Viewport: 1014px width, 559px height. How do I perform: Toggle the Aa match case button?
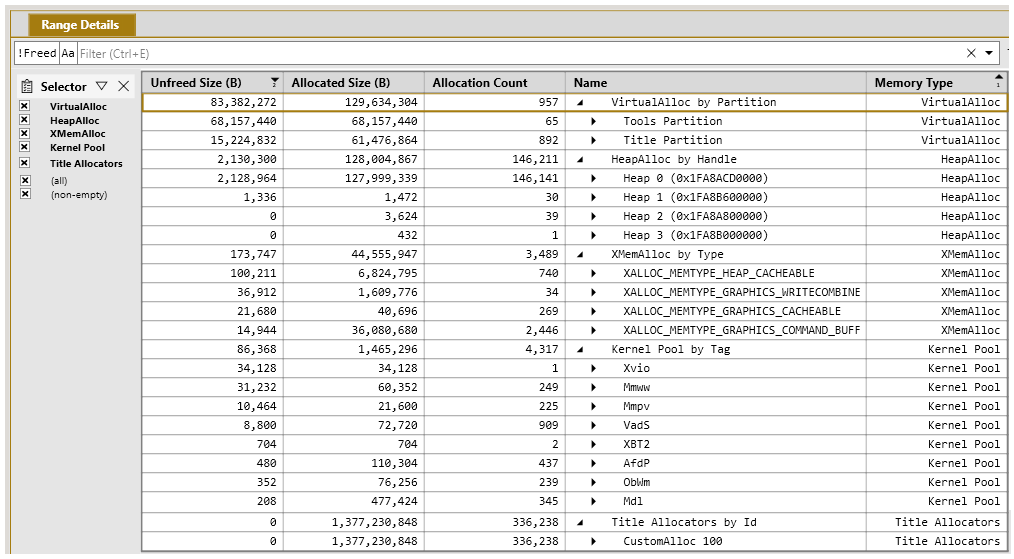pos(68,53)
